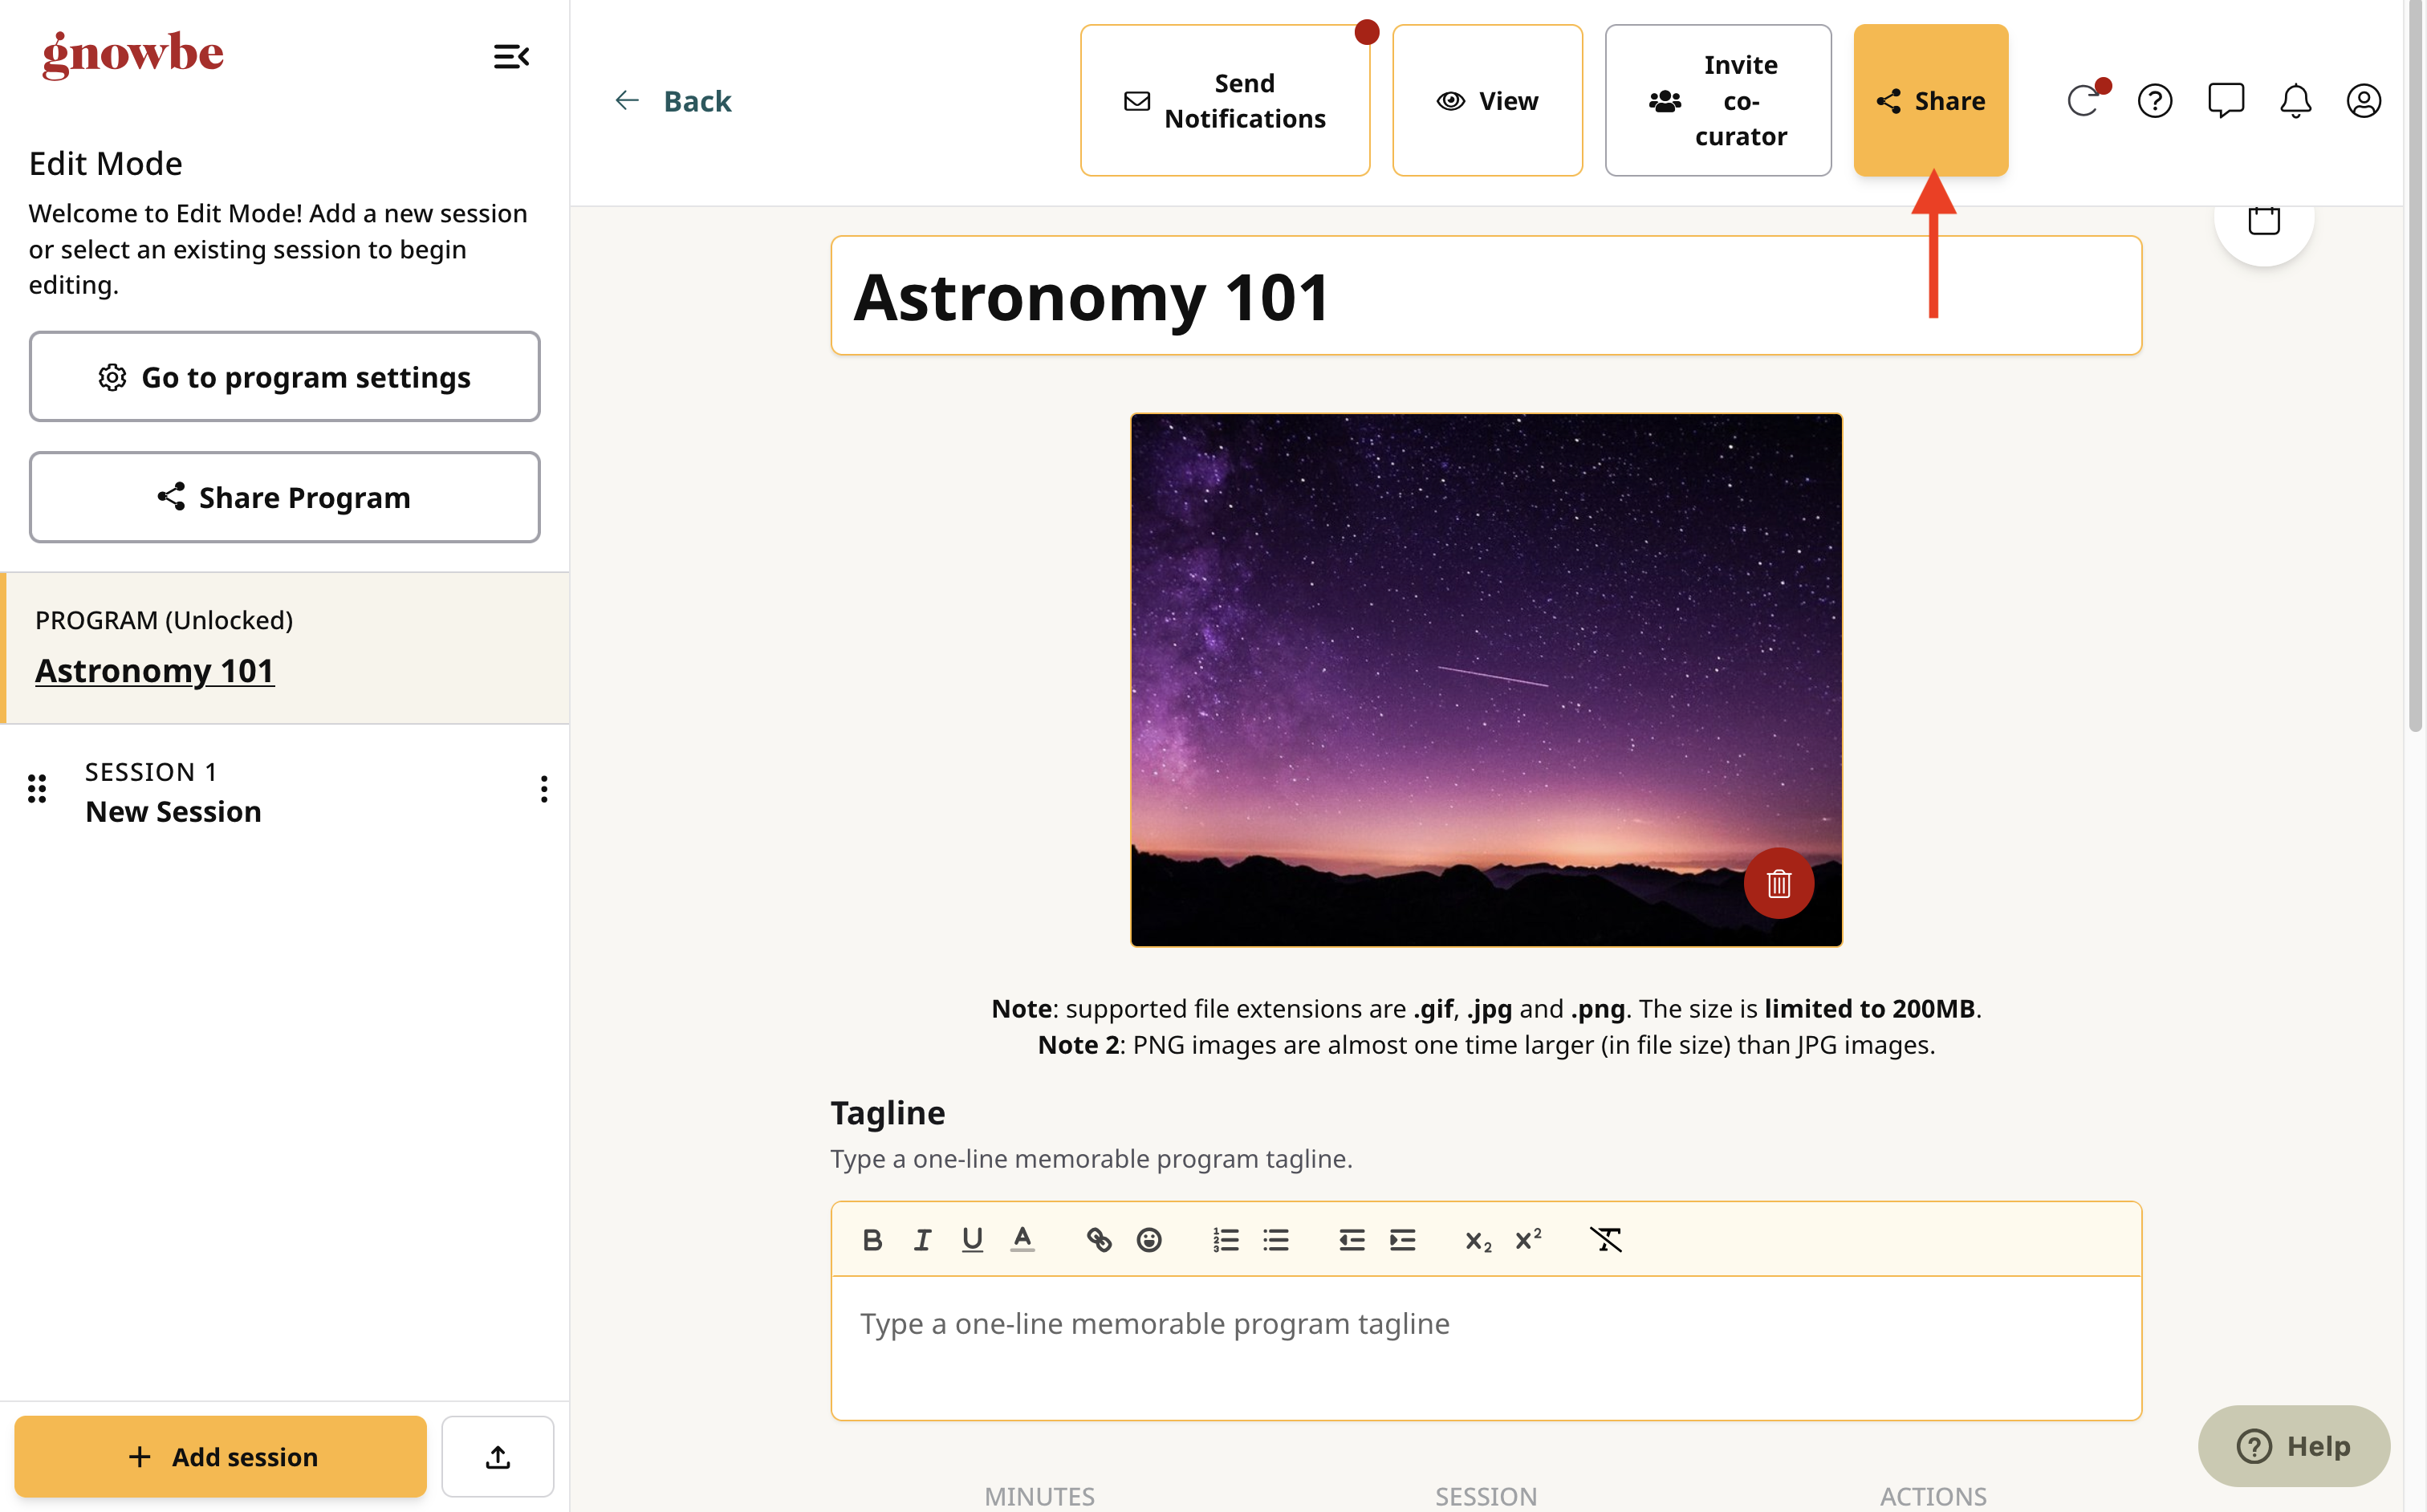Edit the Astronomy 101 title field
This screenshot has width=2427, height=1512.
coord(1486,296)
